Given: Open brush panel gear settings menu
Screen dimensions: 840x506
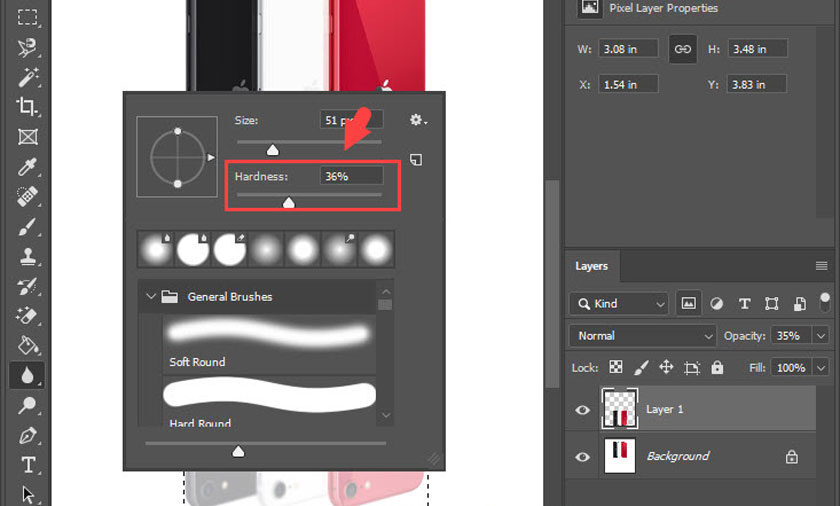Looking at the screenshot, I should tap(418, 120).
